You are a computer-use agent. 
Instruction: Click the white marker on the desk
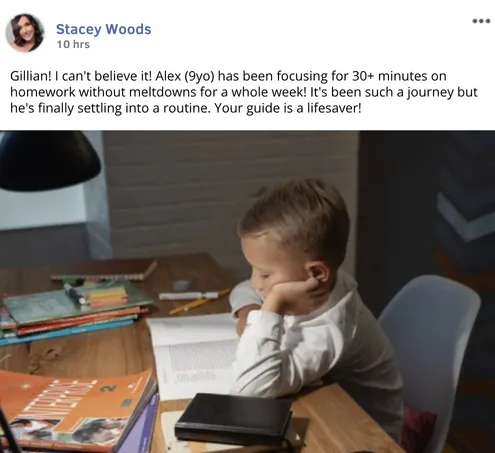pyautogui.click(x=188, y=295)
